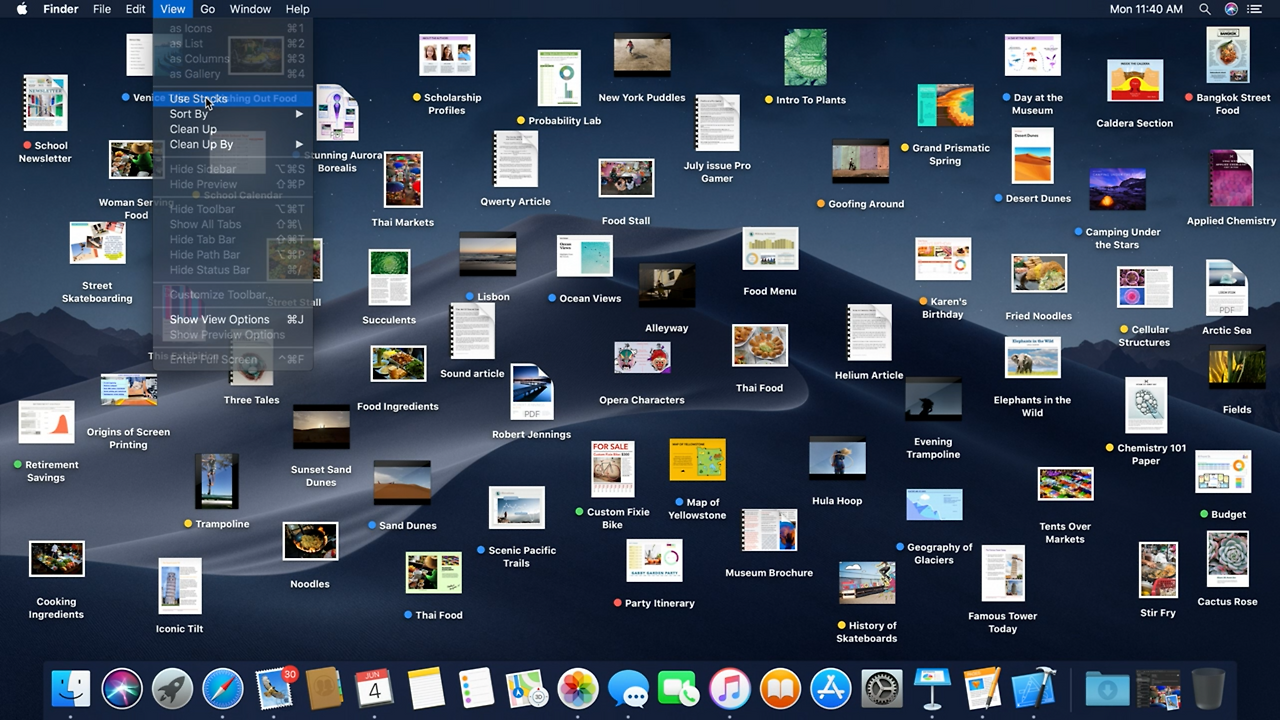Image resolution: width=1280 pixels, height=720 pixels.
Task: Open Spotlight search in menu bar
Action: (x=1205, y=9)
